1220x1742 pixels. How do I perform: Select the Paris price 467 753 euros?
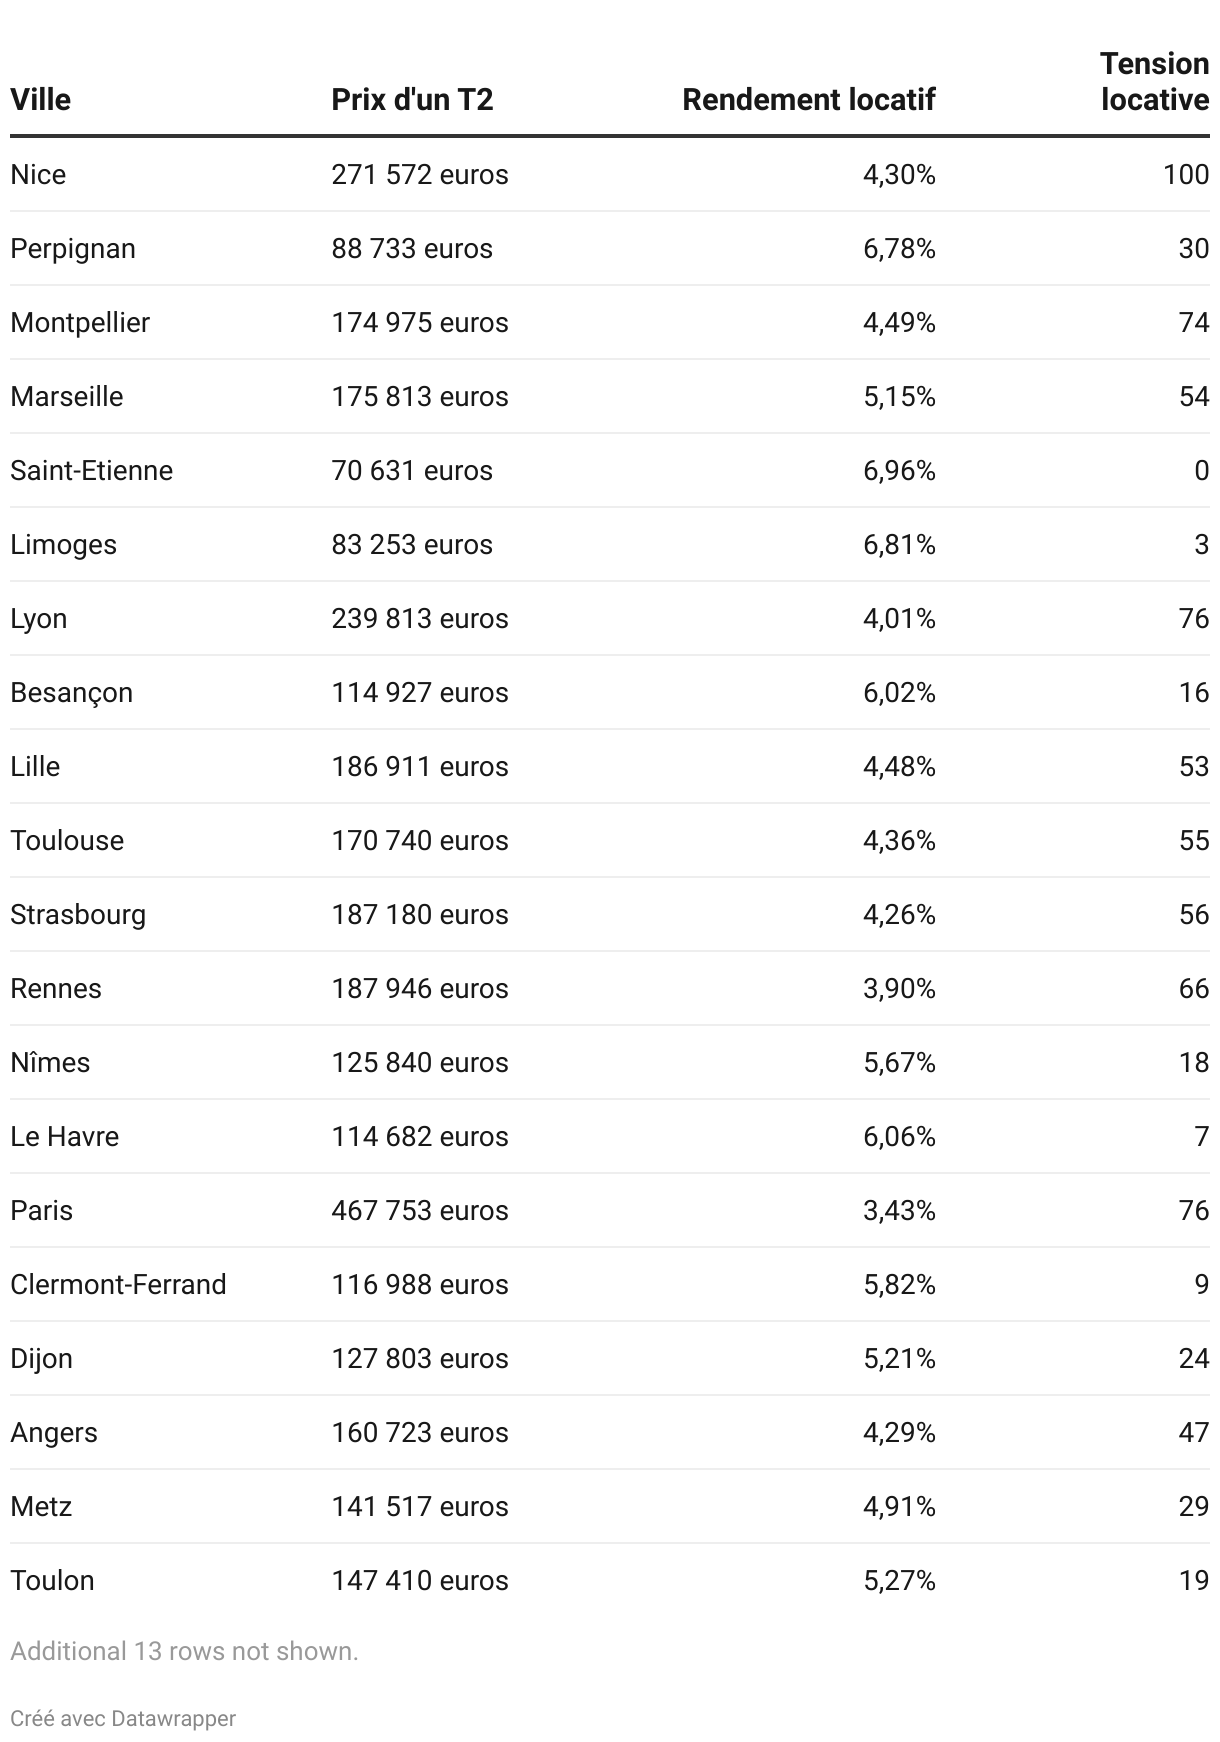420,1210
